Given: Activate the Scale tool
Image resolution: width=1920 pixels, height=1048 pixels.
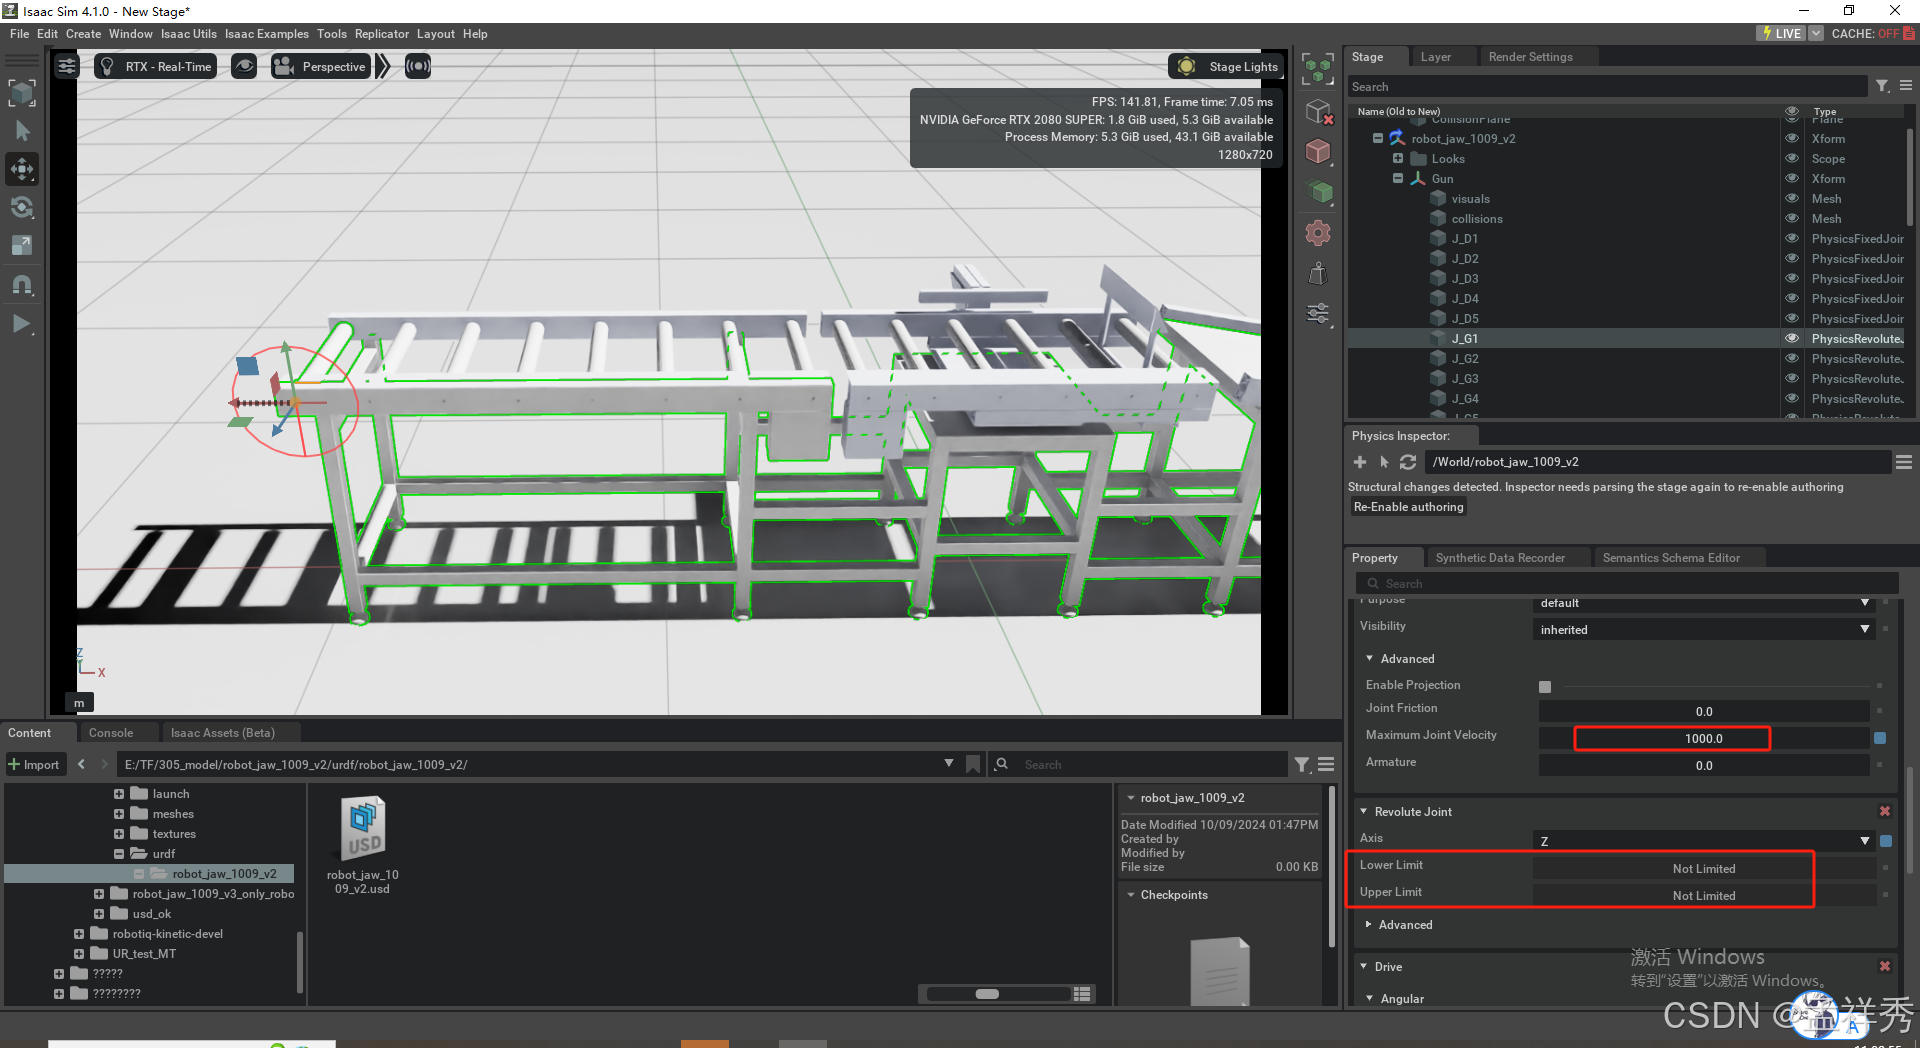Looking at the screenshot, I should (x=22, y=246).
